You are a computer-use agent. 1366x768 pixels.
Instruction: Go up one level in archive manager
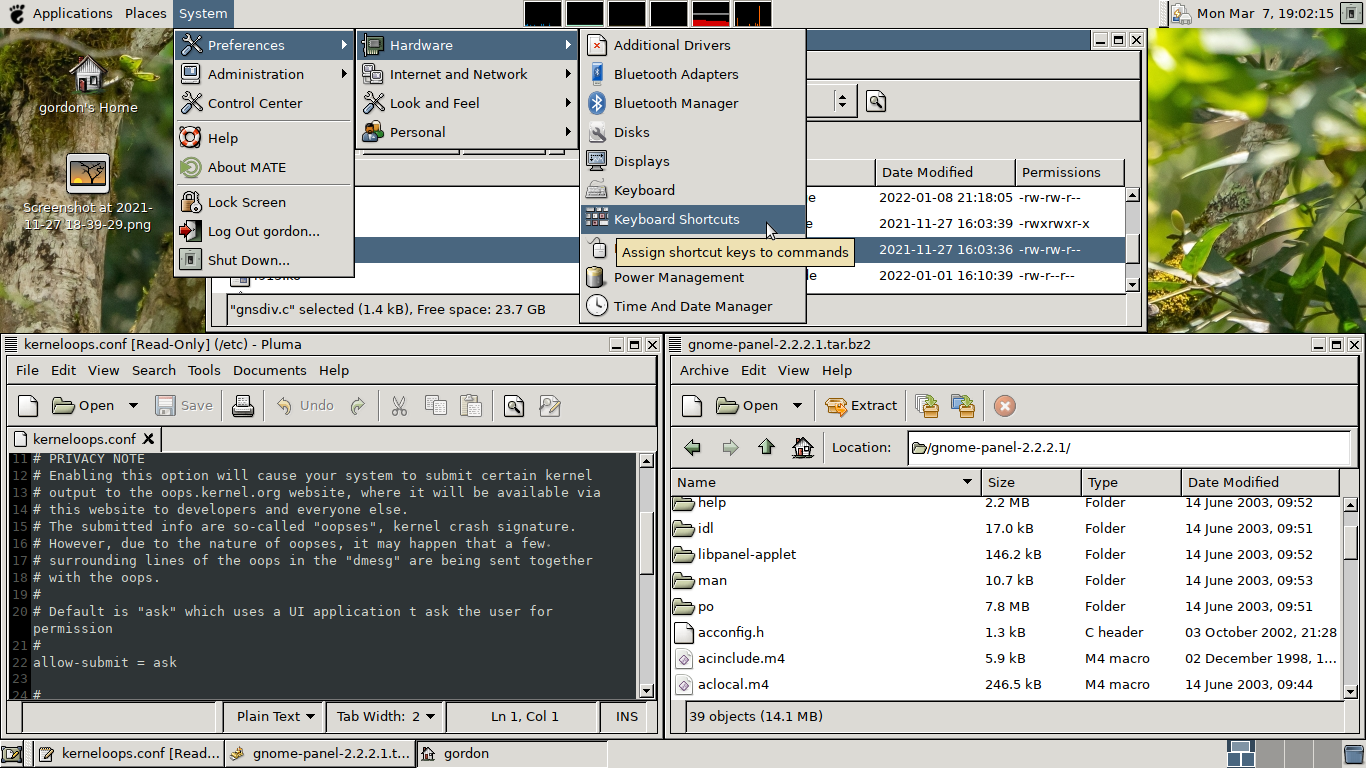click(766, 447)
